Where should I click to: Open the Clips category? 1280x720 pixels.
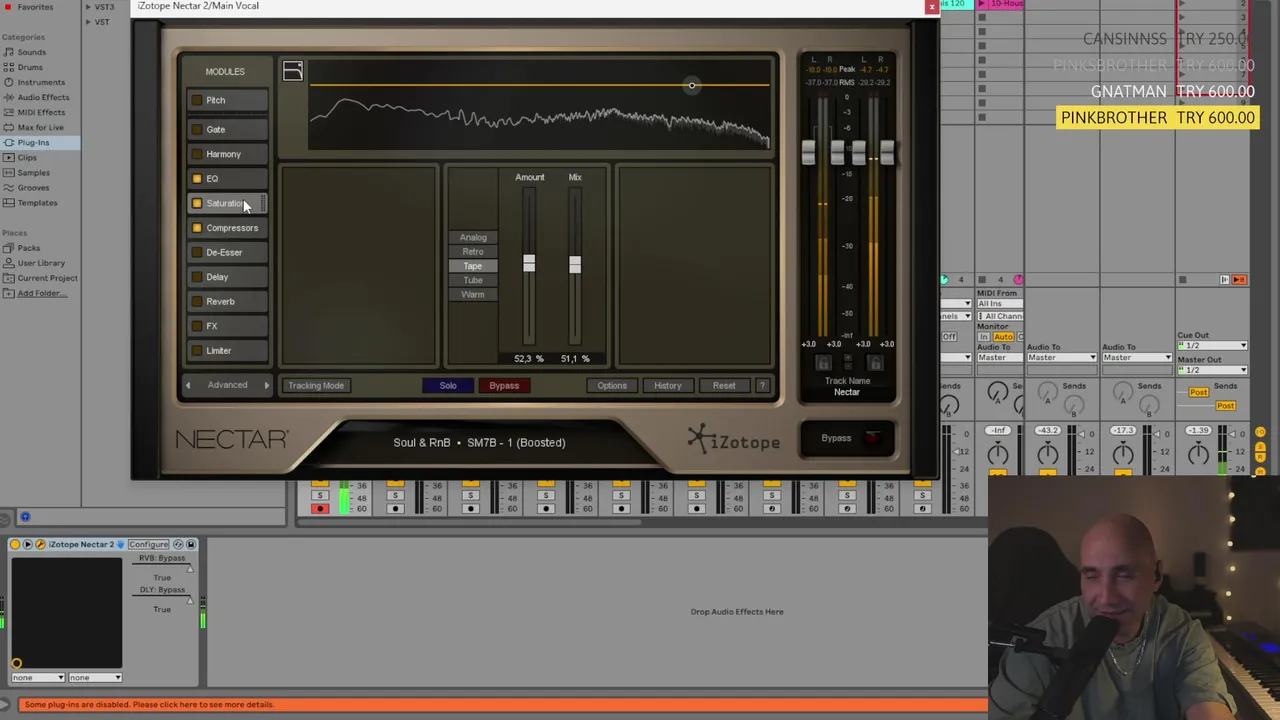[27, 157]
